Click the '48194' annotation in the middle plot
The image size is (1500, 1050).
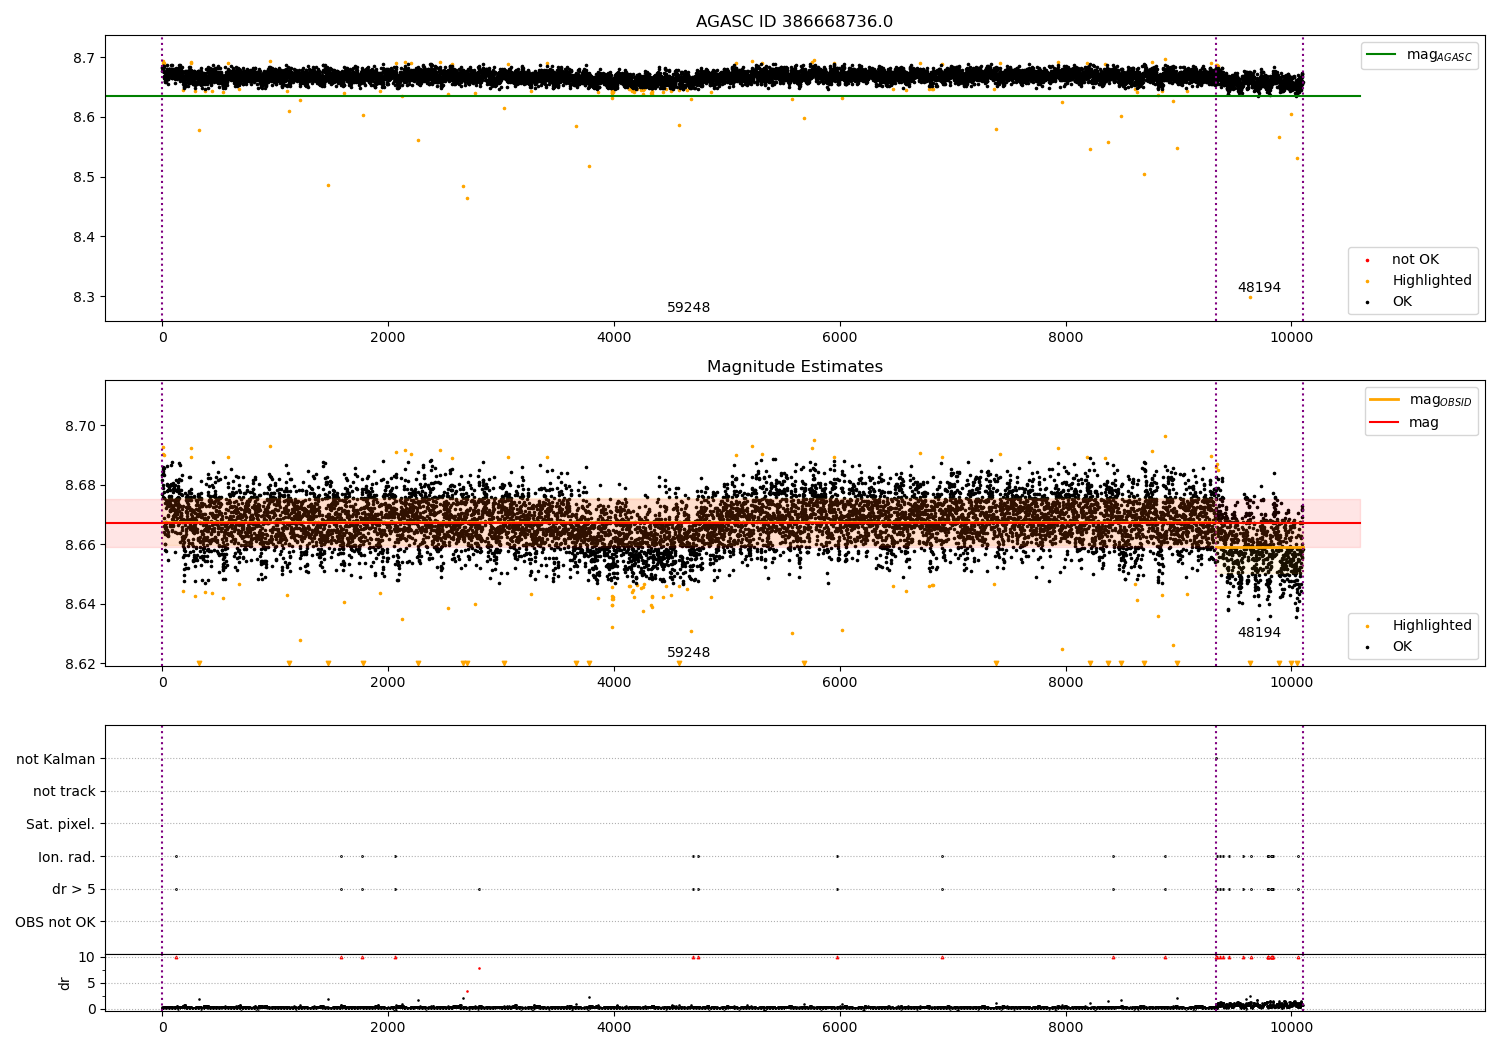1259,633
